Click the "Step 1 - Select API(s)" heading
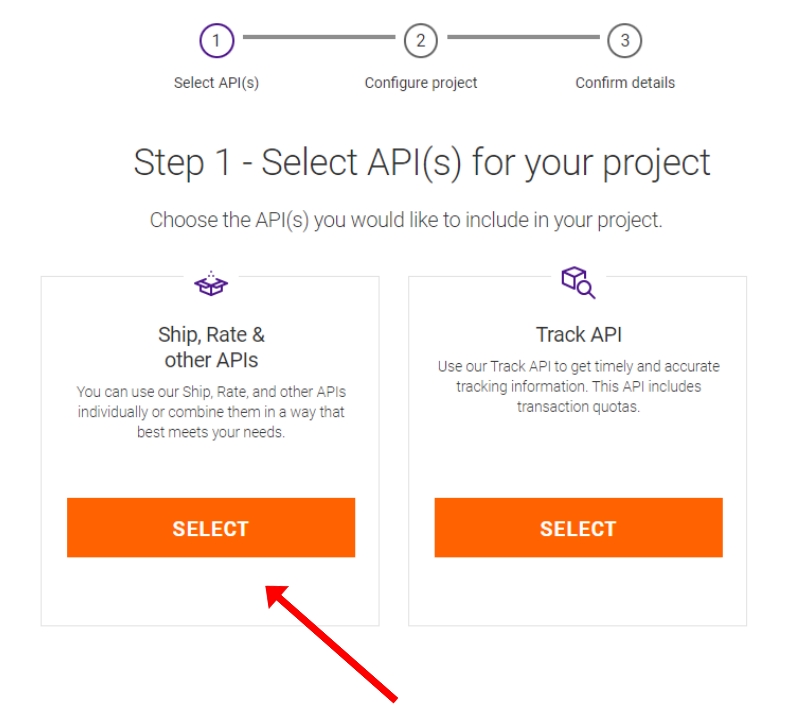The height and width of the screenshot is (725, 790). pos(422,163)
